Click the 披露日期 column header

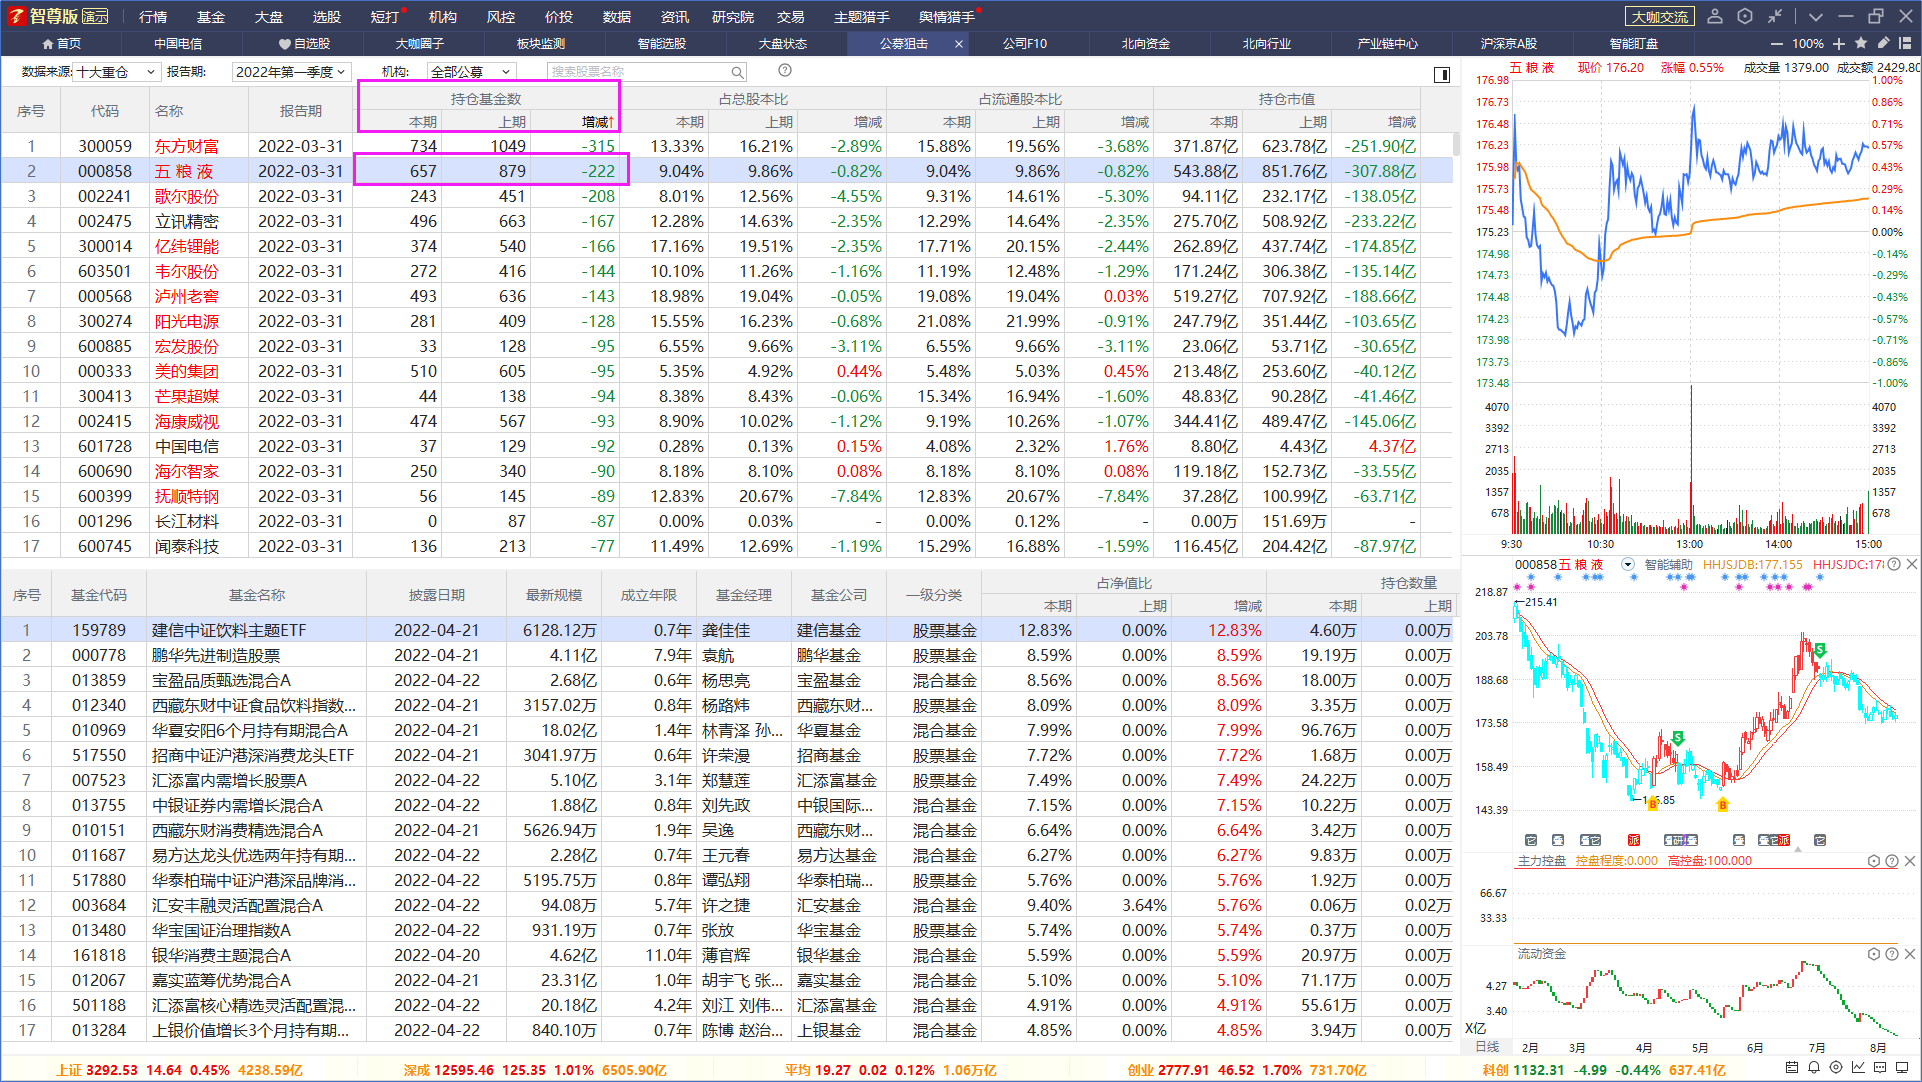(x=437, y=595)
